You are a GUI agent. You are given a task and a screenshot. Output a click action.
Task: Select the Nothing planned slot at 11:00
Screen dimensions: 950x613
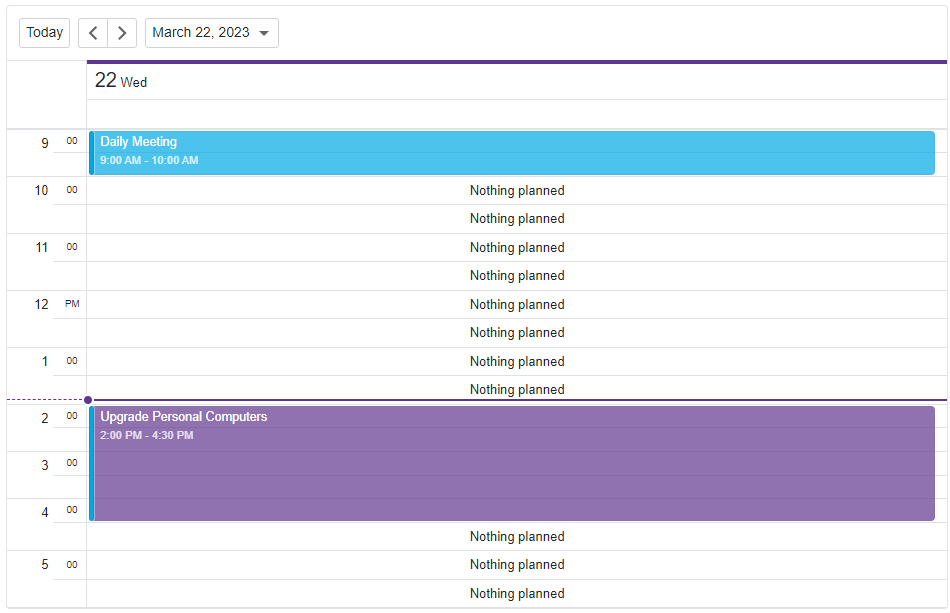coord(517,247)
